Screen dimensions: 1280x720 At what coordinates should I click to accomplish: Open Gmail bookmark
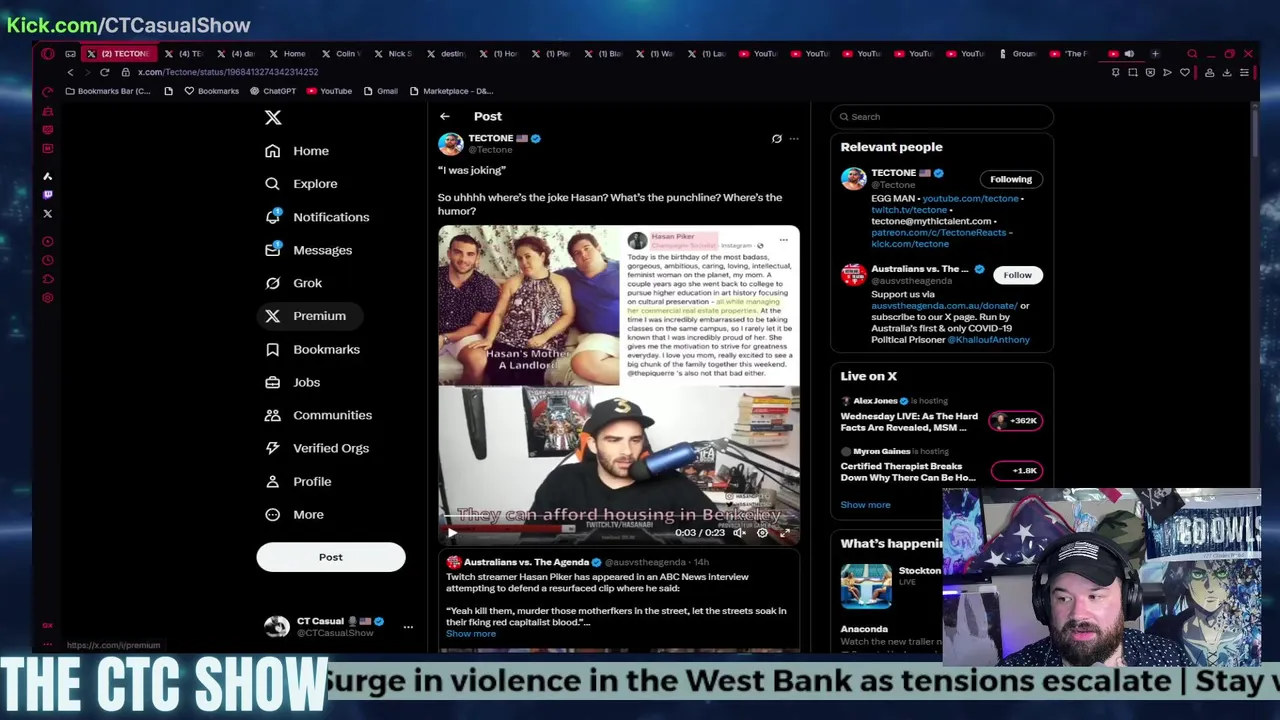[379, 91]
